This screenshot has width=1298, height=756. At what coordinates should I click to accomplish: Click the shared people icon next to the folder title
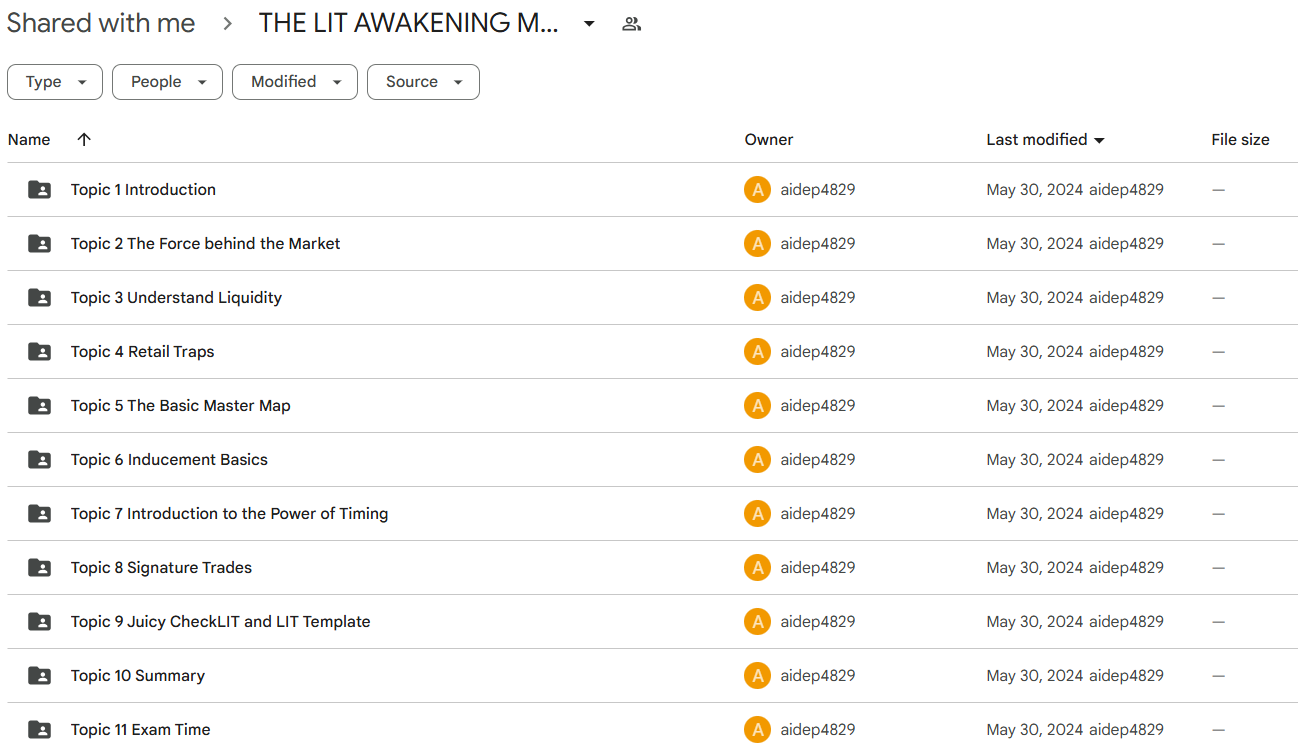click(x=631, y=24)
